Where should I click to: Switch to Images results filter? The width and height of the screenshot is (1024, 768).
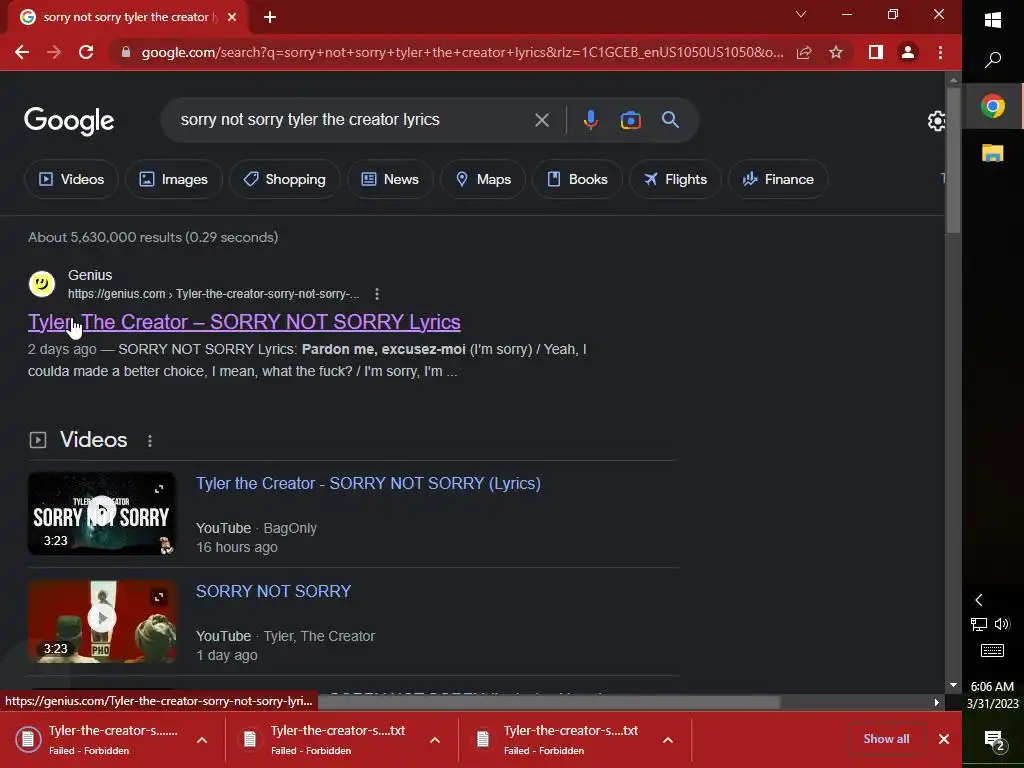tap(174, 179)
